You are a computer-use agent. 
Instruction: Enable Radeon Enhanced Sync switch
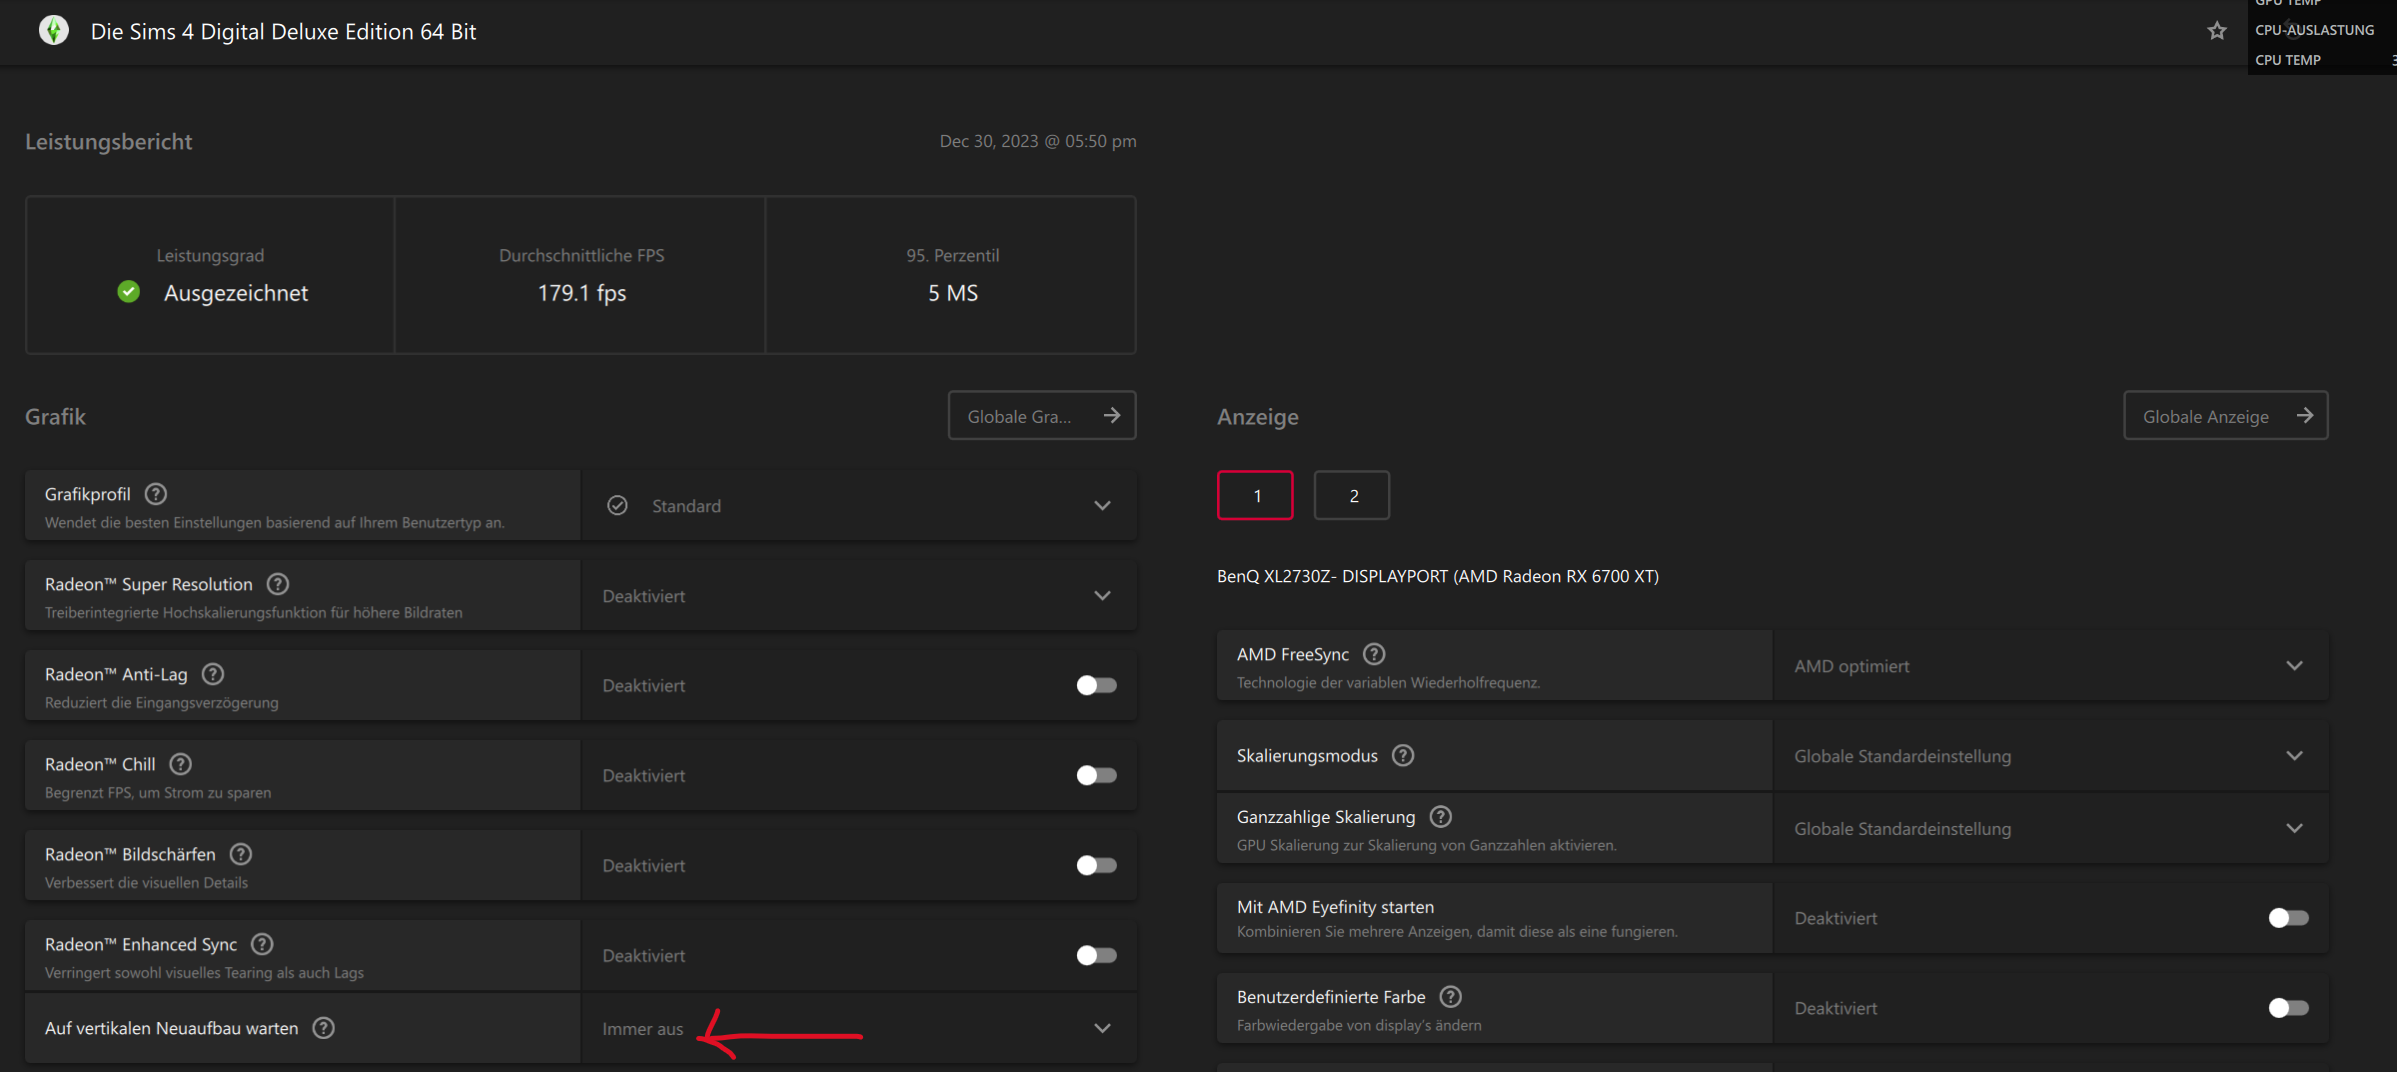click(x=1096, y=955)
